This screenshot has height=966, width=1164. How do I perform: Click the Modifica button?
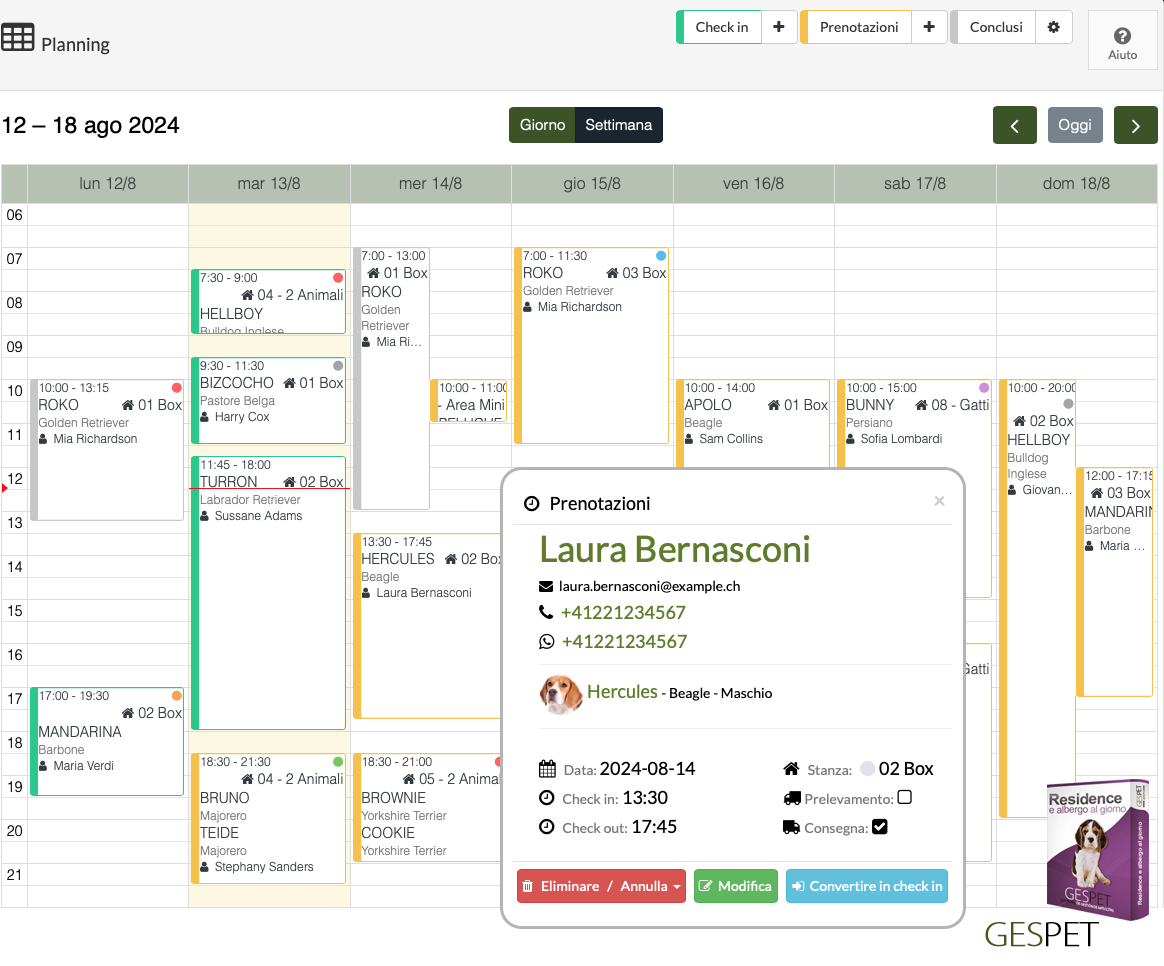[x=735, y=886]
